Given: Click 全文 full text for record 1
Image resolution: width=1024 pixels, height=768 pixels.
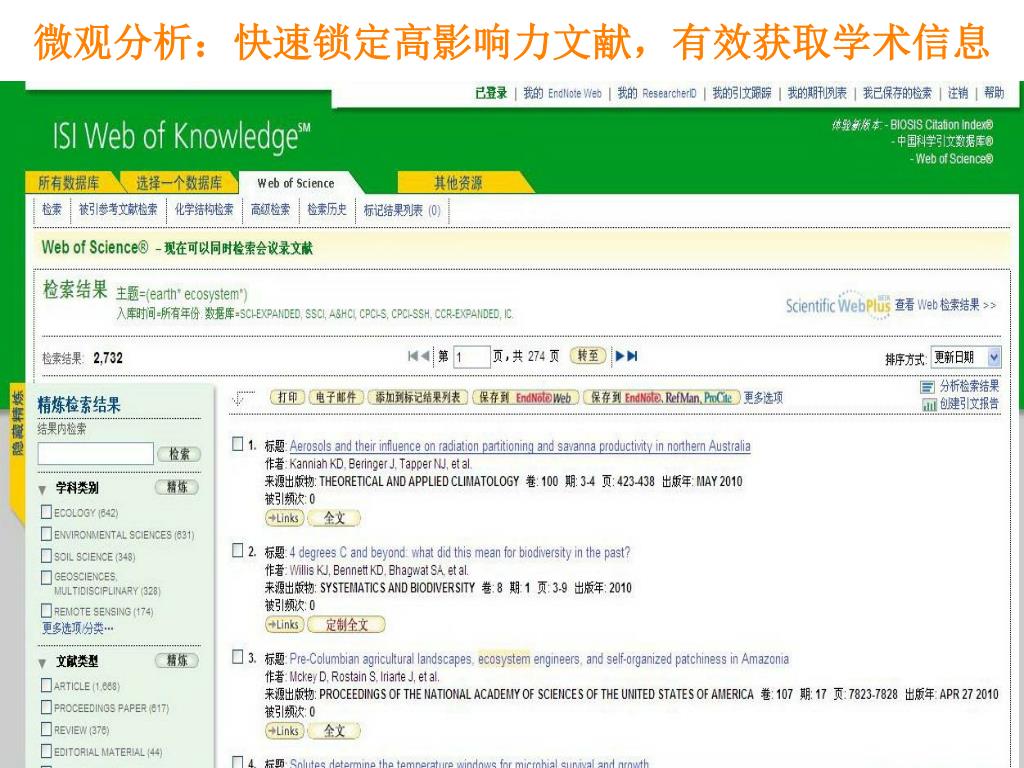Looking at the screenshot, I should click(334, 518).
